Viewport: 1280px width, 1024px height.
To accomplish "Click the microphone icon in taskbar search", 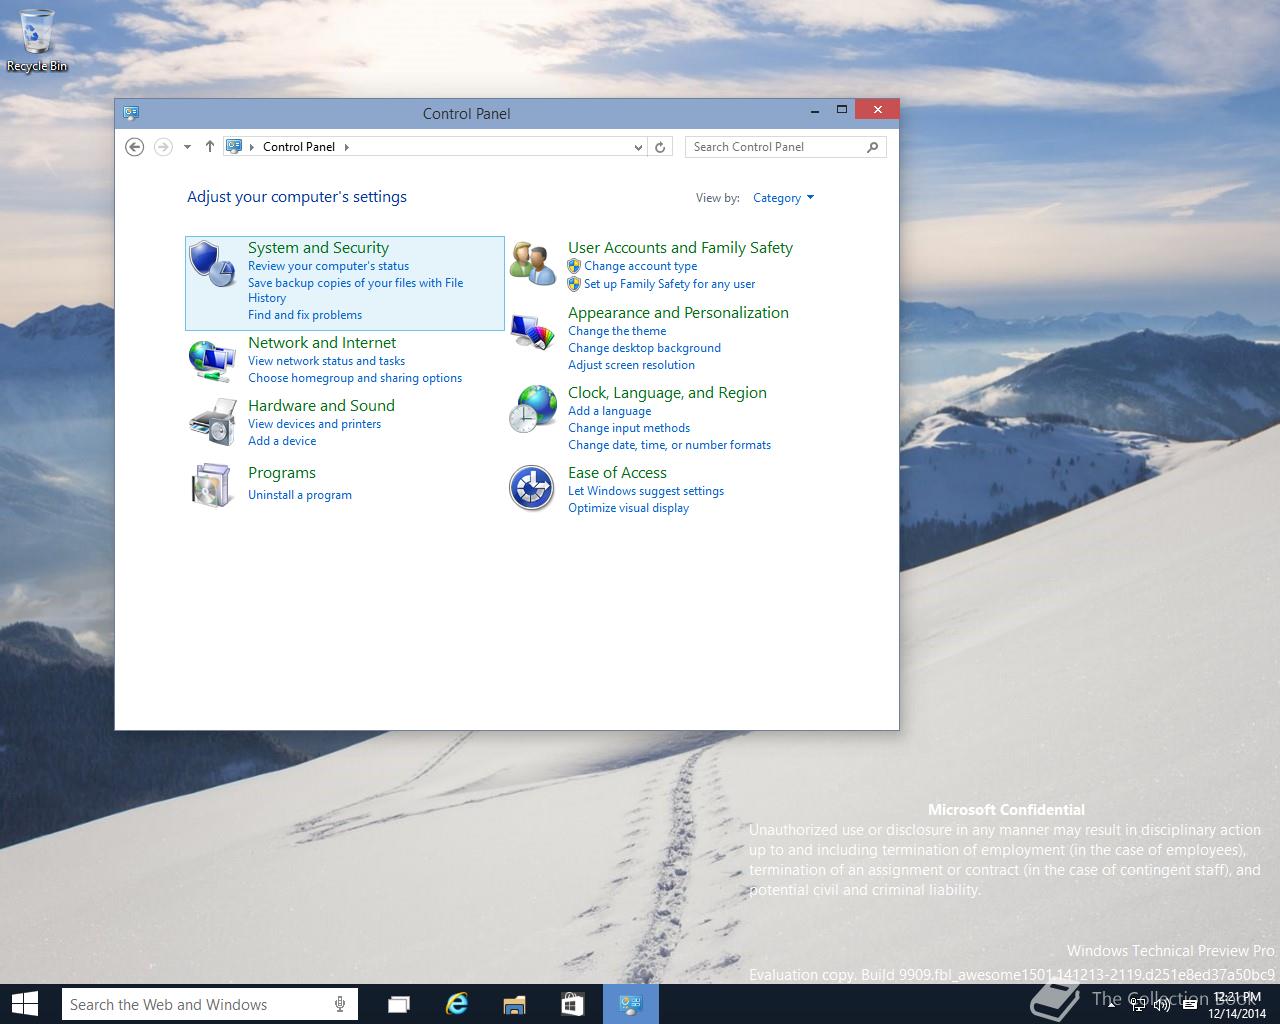I will pyautogui.click(x=340, y=1004).
